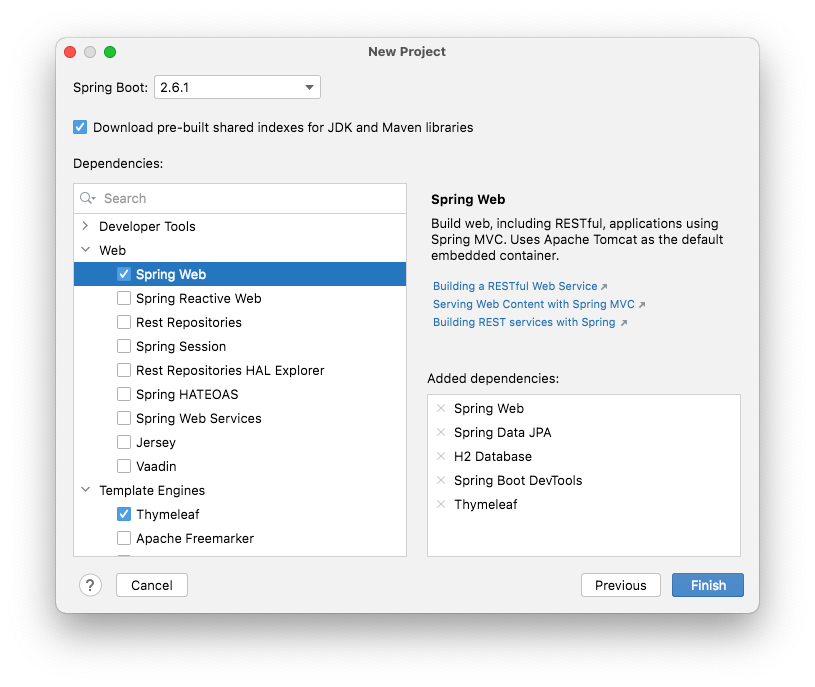
Task: Select the Web category label
Action: 112,250
